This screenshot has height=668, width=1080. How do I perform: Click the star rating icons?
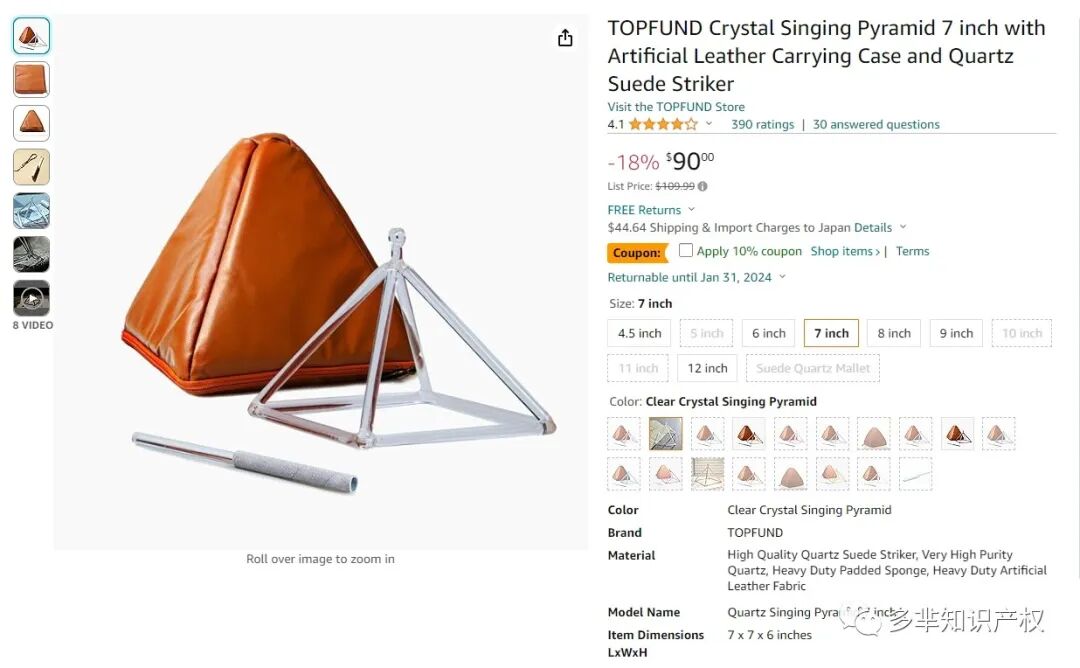(663, 125)
